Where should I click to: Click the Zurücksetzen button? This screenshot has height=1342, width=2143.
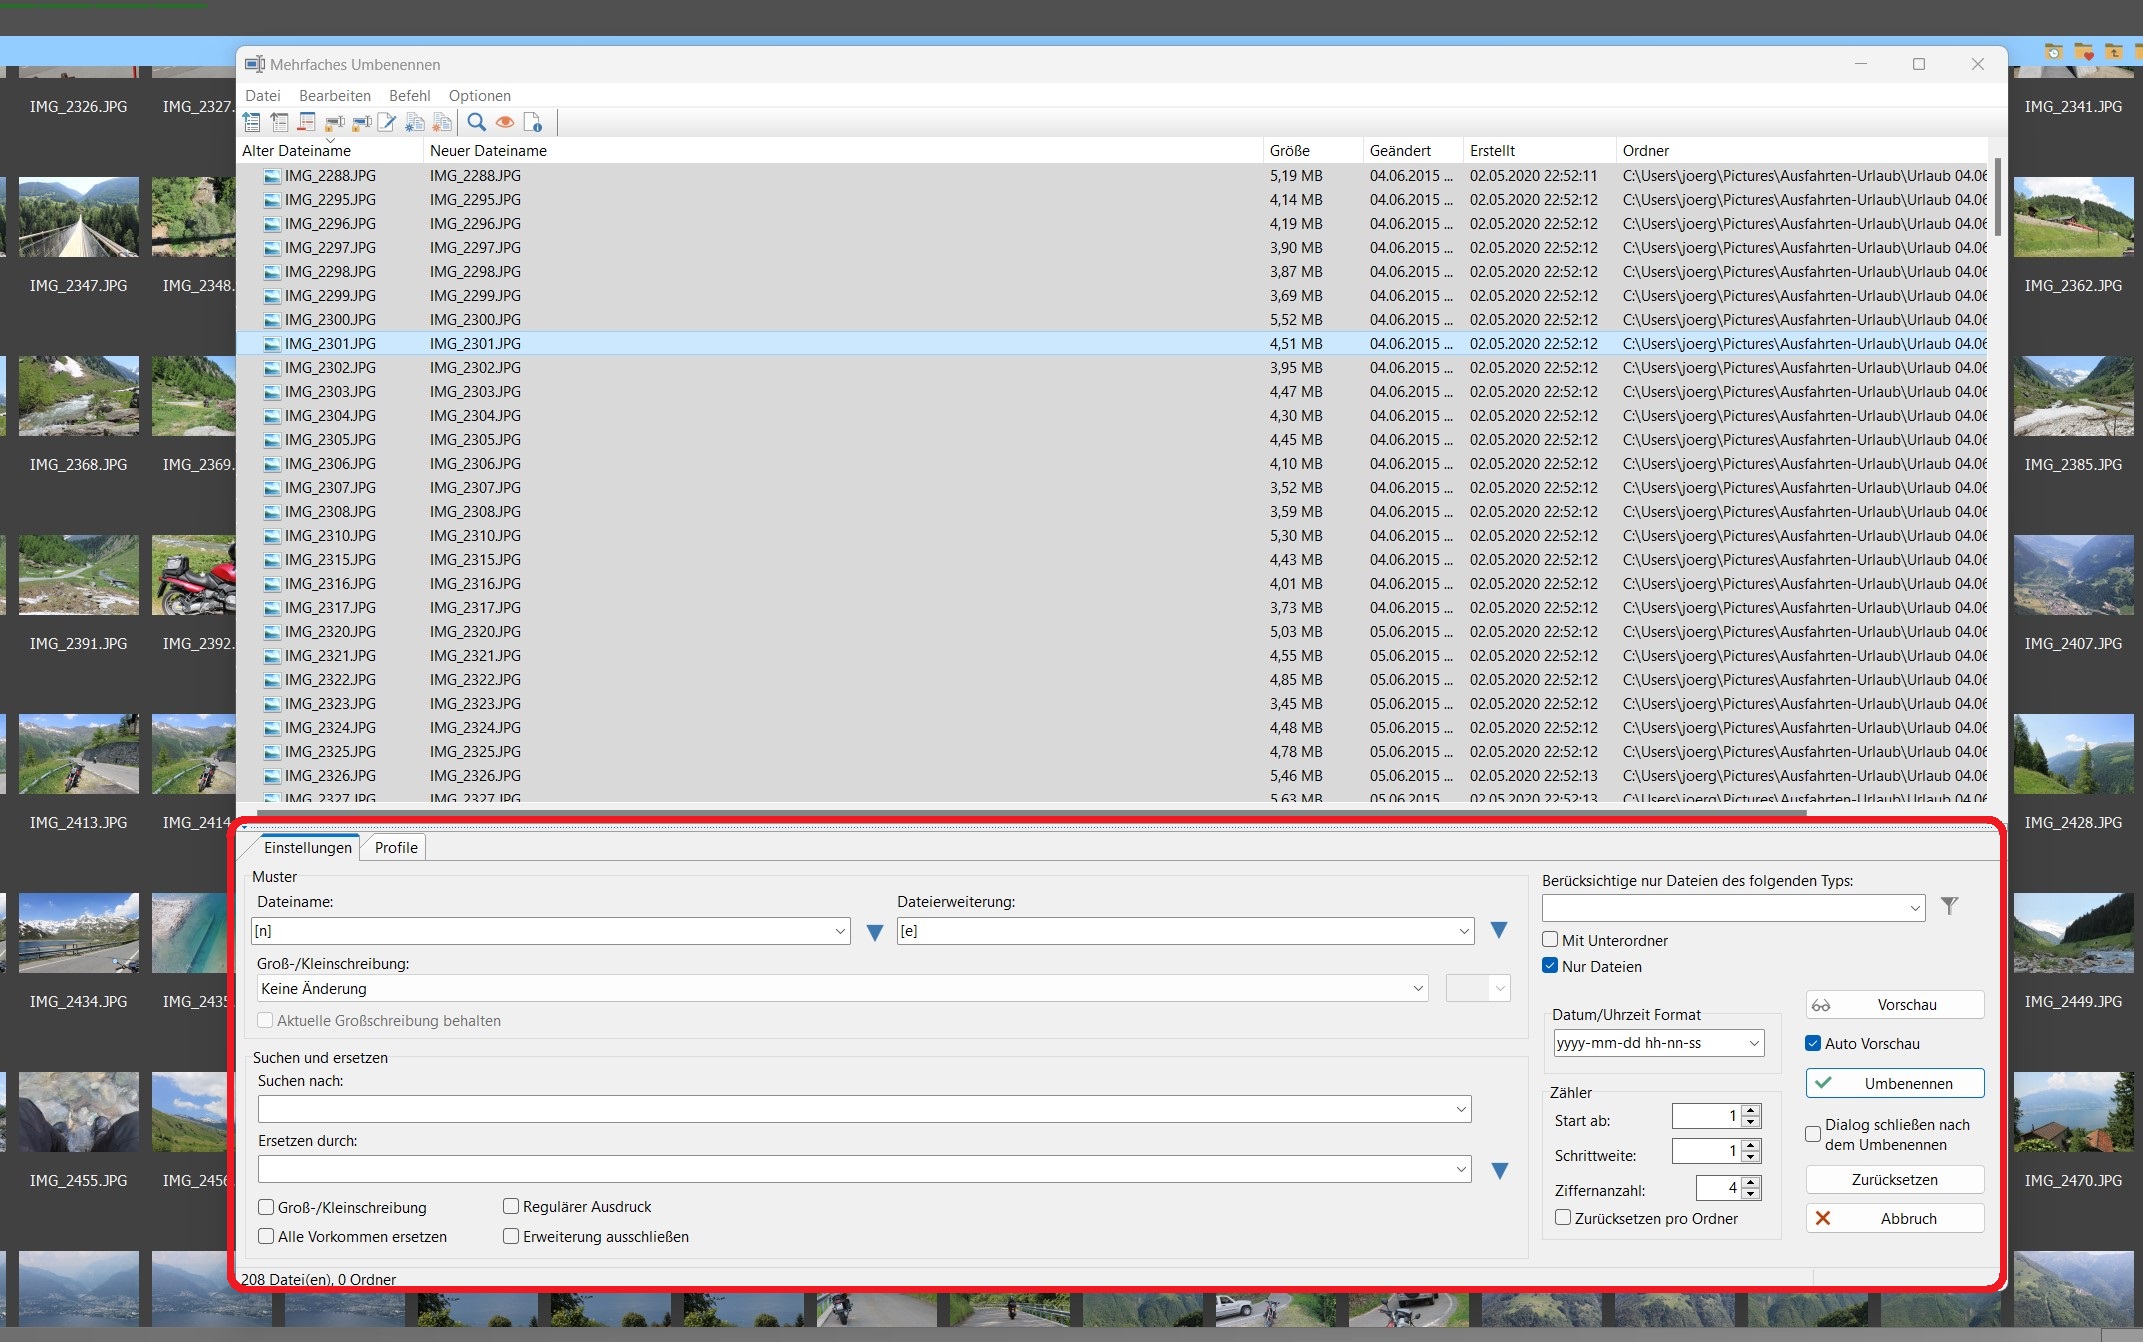point(1894,1179)
